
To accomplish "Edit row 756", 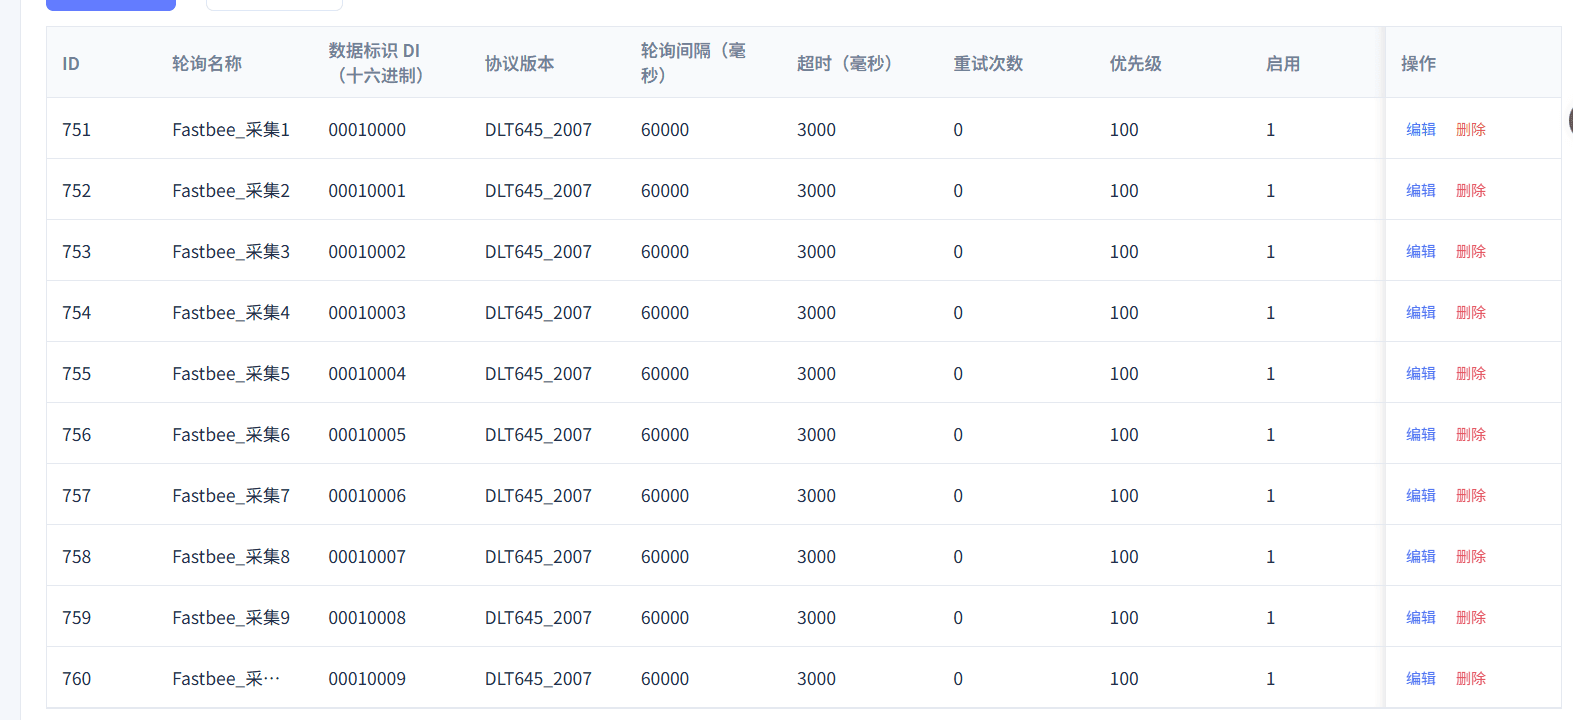I will tap(1420, 434).
